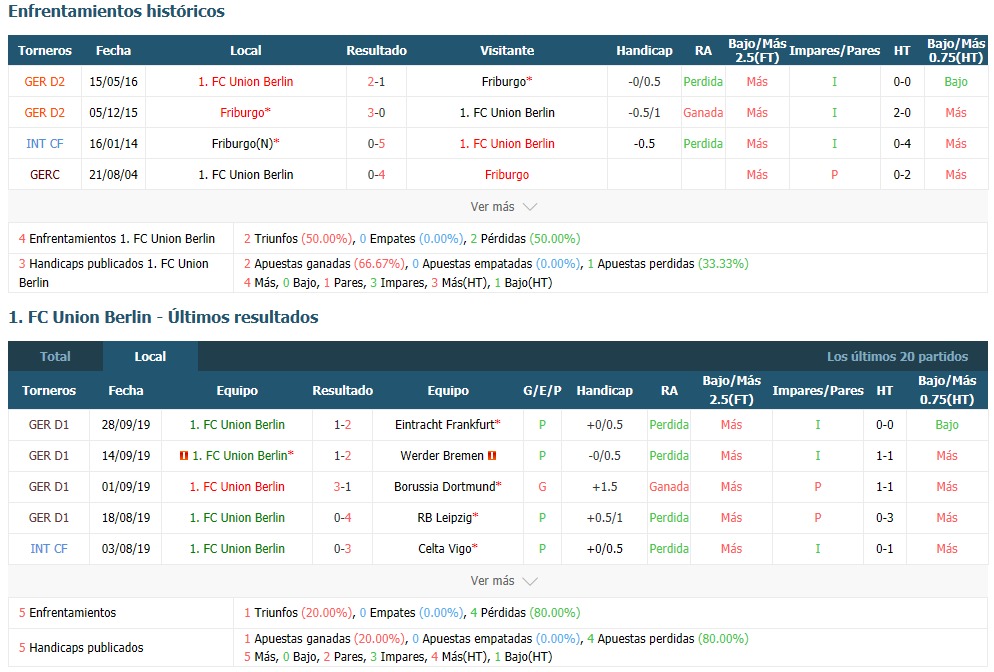Open 0-3 result against Celta Vigo

pos(342,549)
